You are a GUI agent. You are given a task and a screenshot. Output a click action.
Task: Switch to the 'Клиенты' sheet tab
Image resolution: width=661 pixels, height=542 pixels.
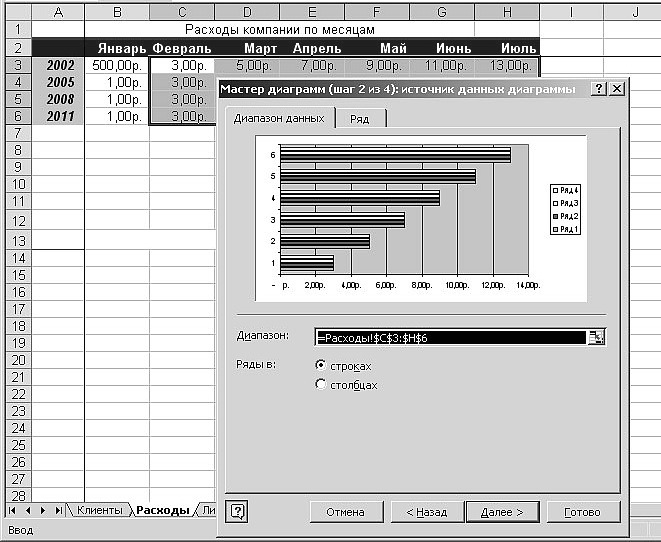(x=101, y=510)
